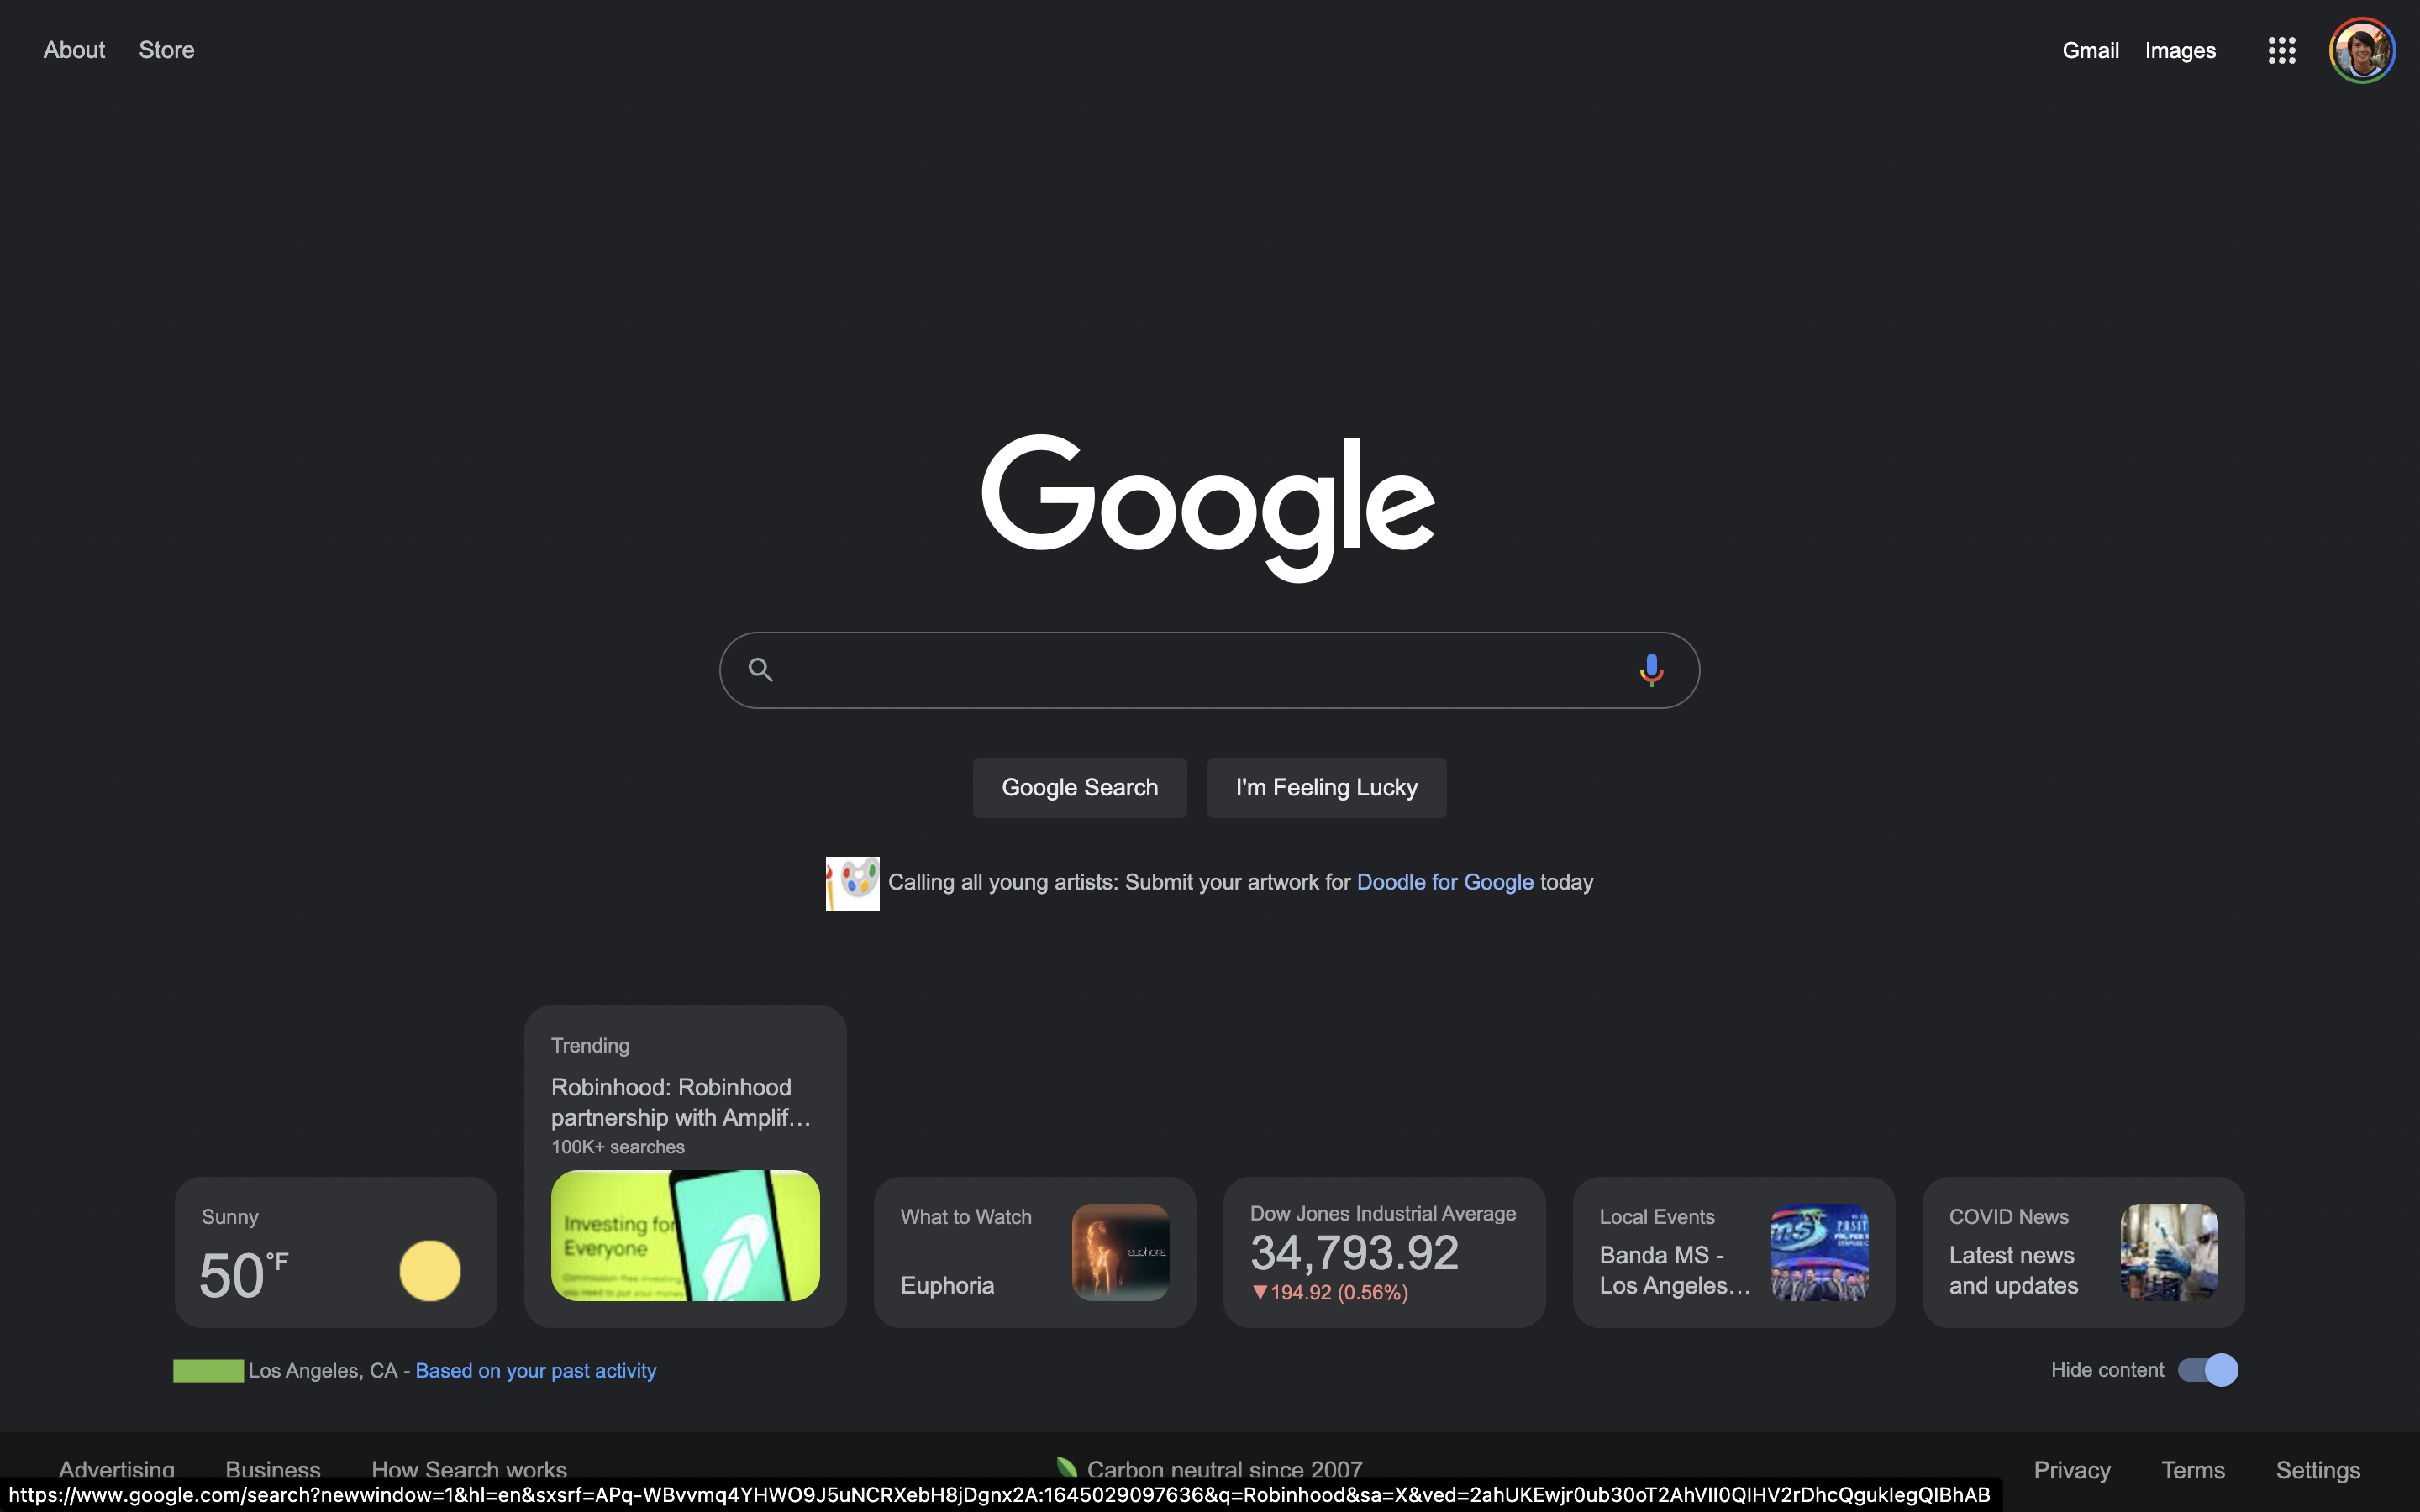The image size is (2420, 1512).
Task: Click the Google search magnifier icon
Action: (760, 669)
